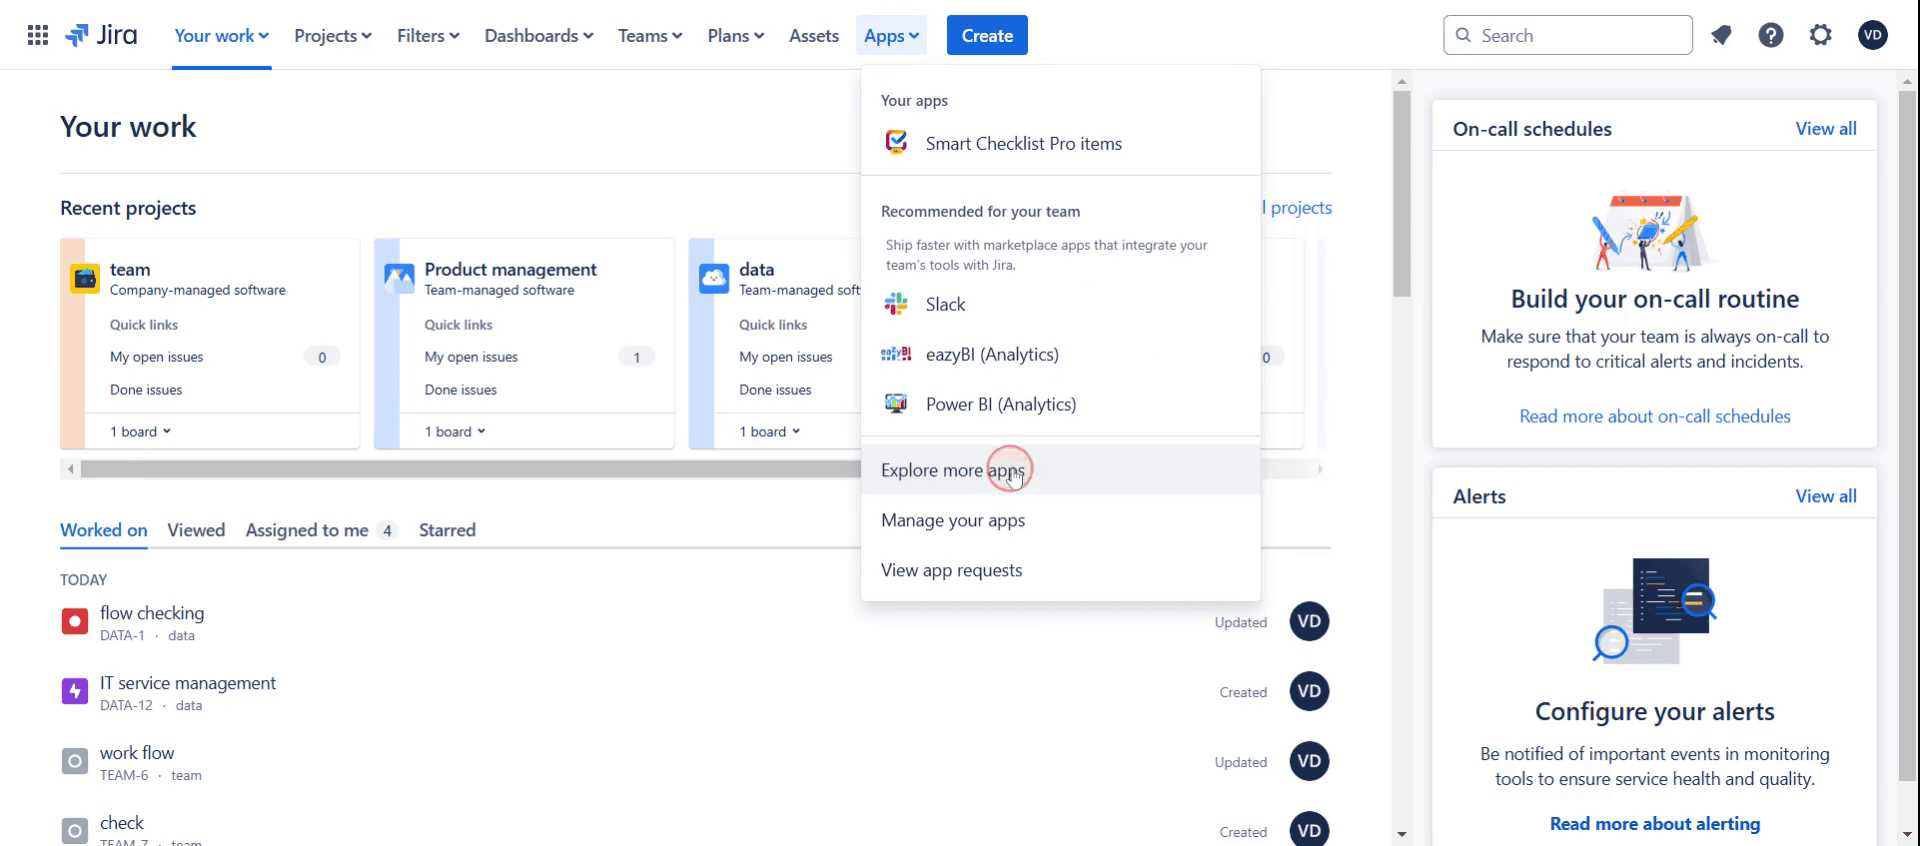
Task: Select Manage your apps
Action: point(1060,520)
